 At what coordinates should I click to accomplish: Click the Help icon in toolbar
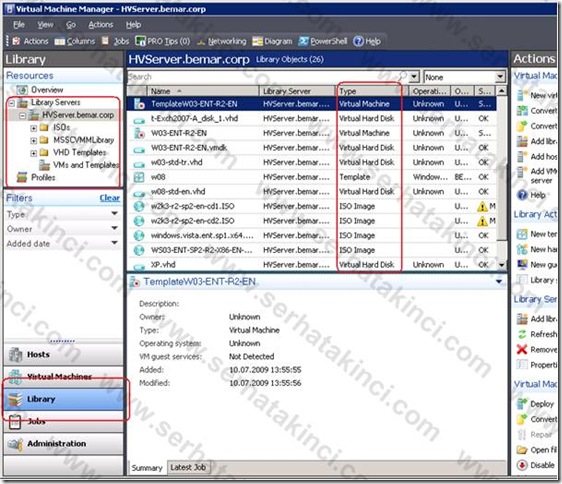[x=358, y=41]
